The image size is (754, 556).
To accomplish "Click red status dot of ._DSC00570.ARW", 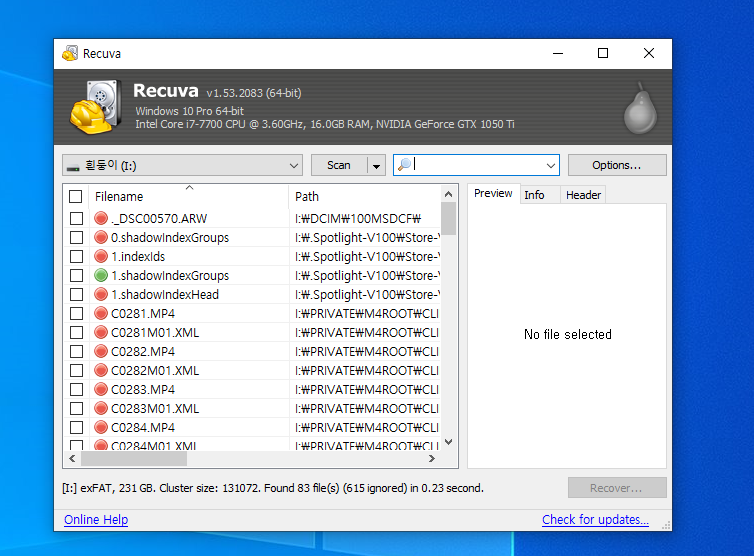I will tap(101, 218).
